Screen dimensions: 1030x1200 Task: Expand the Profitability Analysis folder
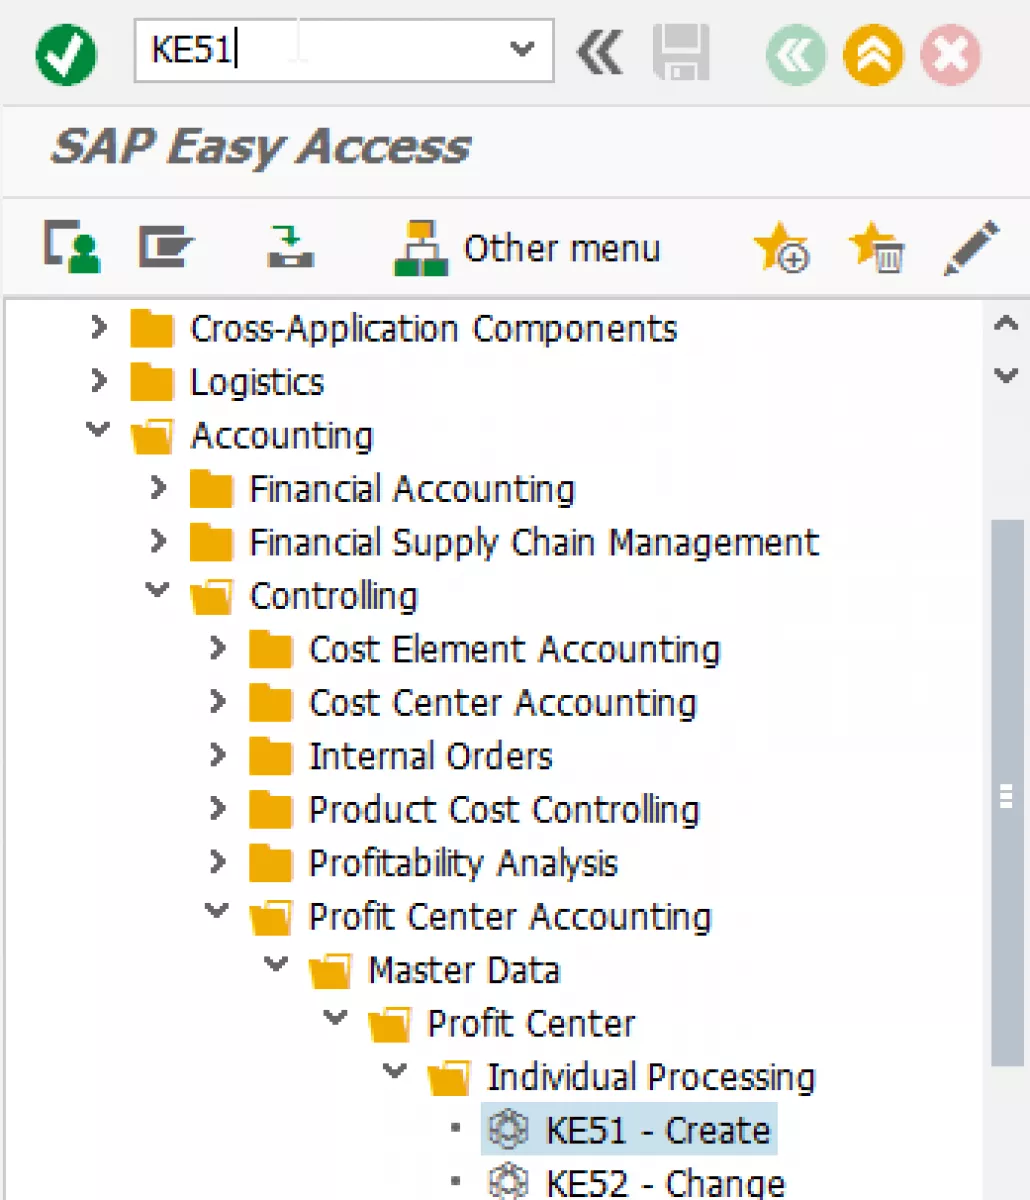pos(217,861)
